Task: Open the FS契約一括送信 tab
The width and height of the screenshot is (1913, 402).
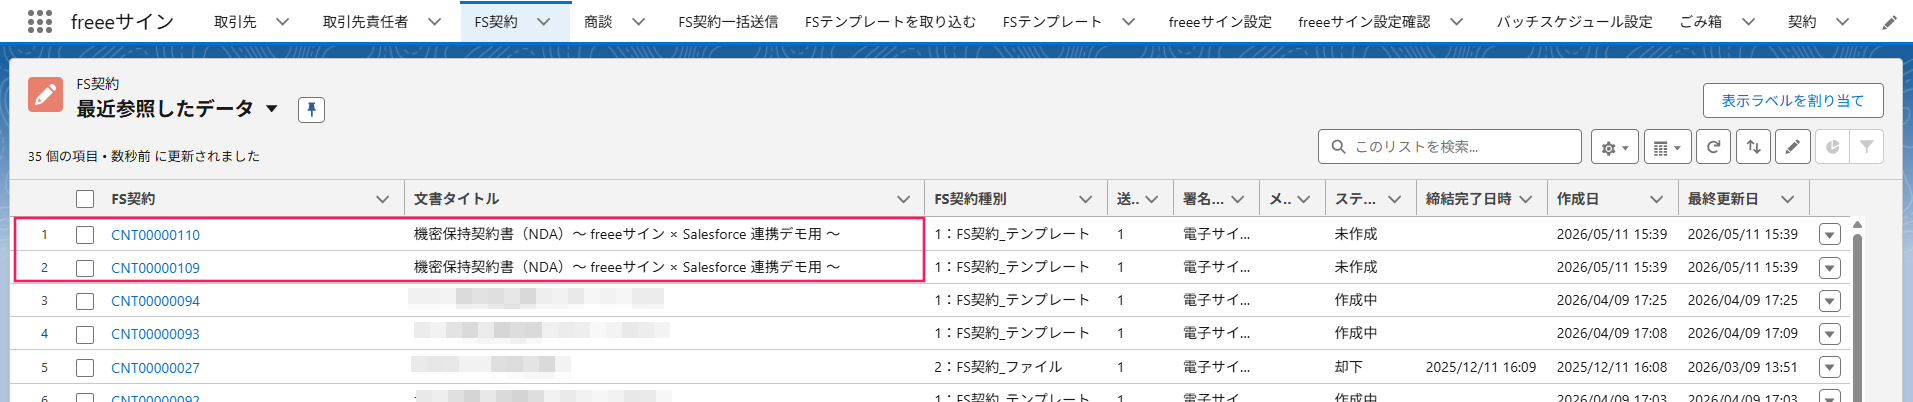Action: coord(728,22)
